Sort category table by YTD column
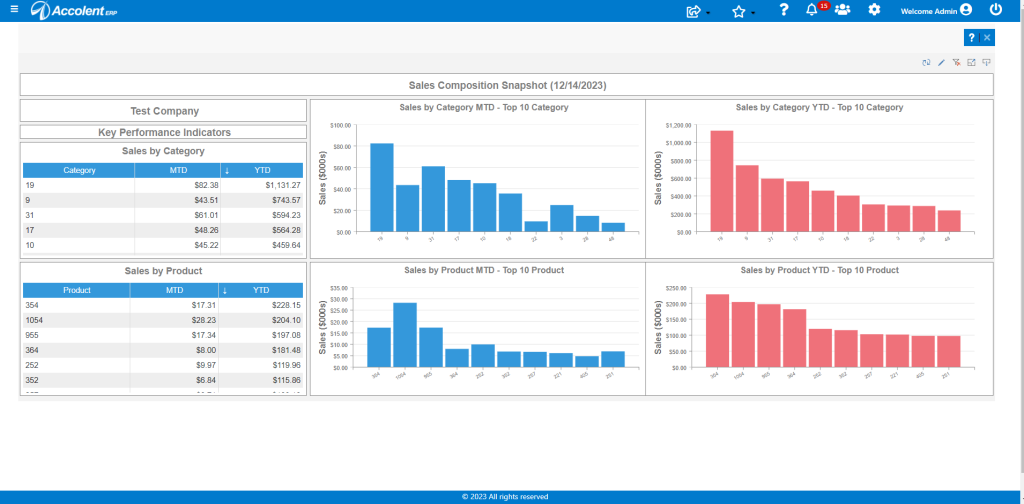This screenshot has width=1024, height=504. pyautogui.click(x=262, y=170)
